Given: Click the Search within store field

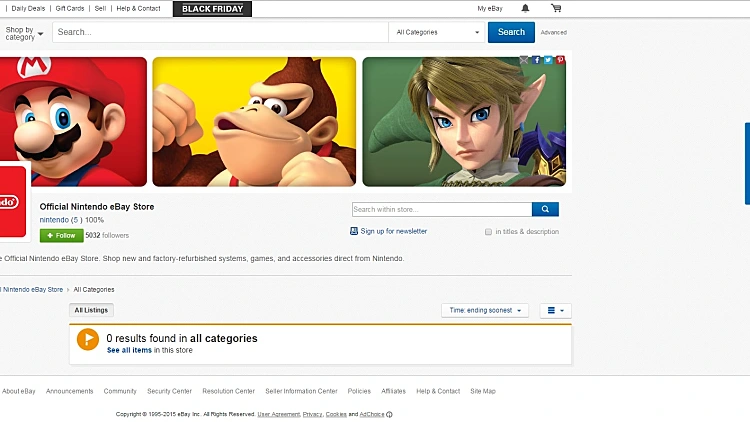Looking at the screenshot, I should pyautogui.click(x=442, y=209).
